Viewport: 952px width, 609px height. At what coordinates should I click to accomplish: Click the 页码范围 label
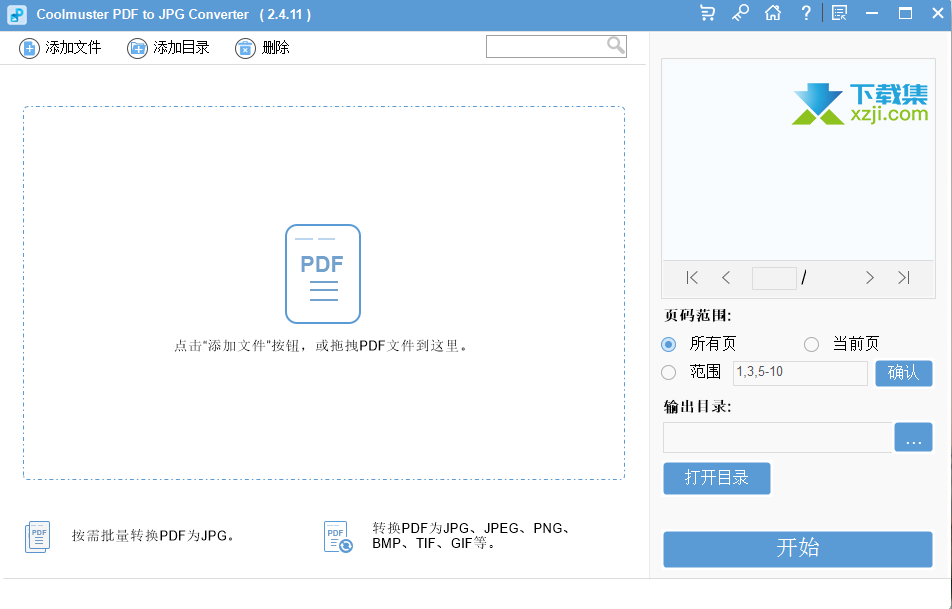pos(698,316)
